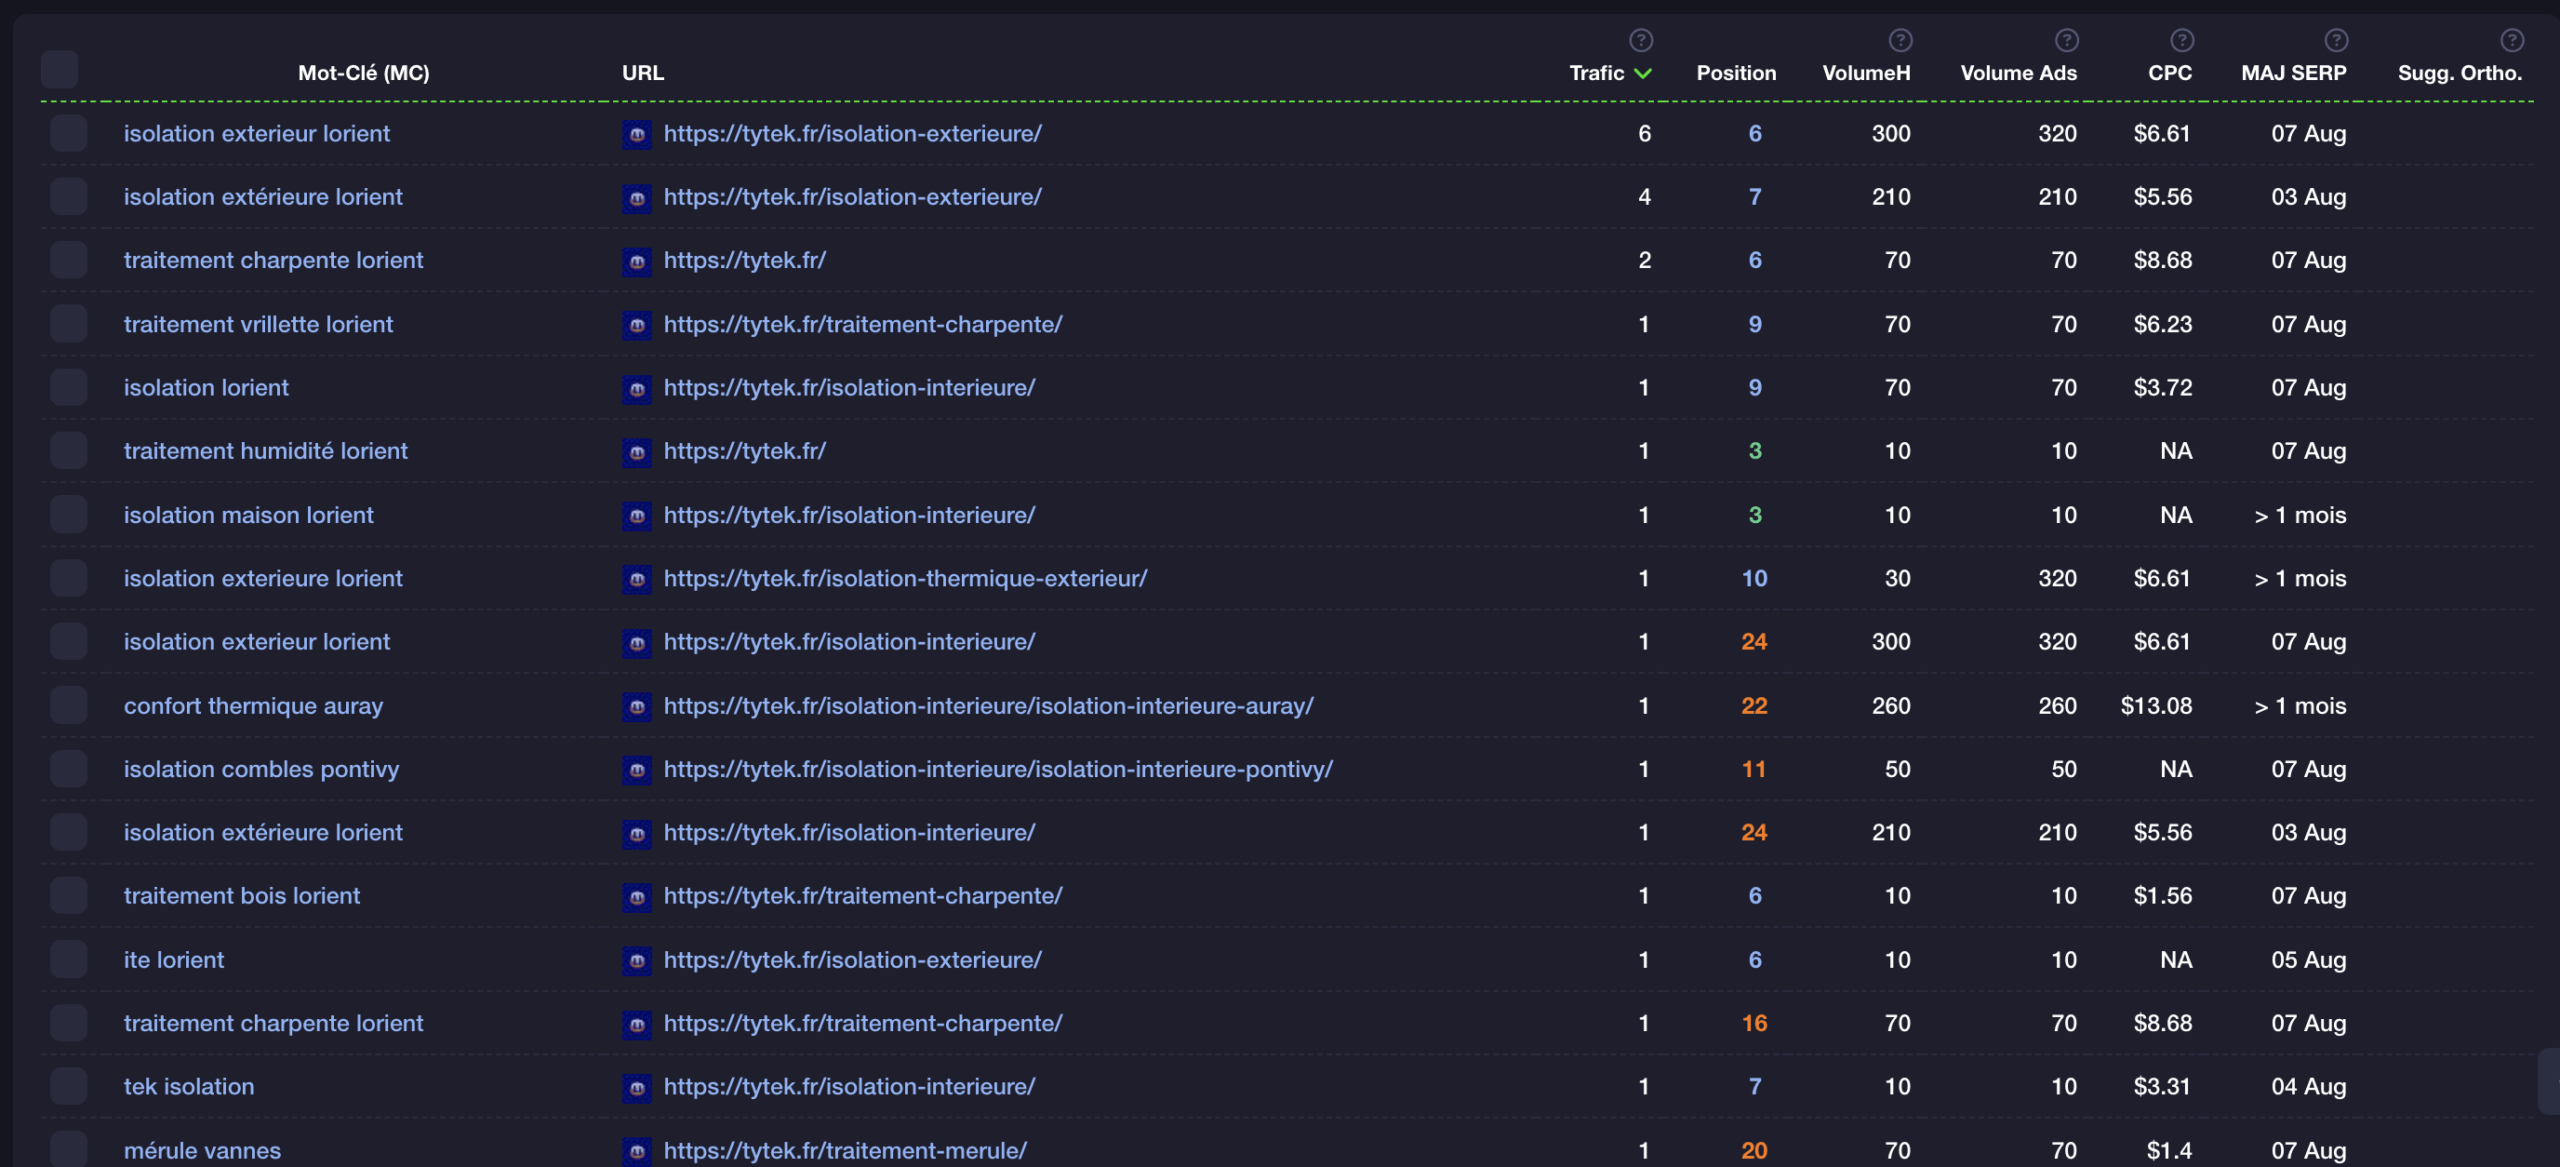Sort the table by CPC header

tap(2170, 73)
